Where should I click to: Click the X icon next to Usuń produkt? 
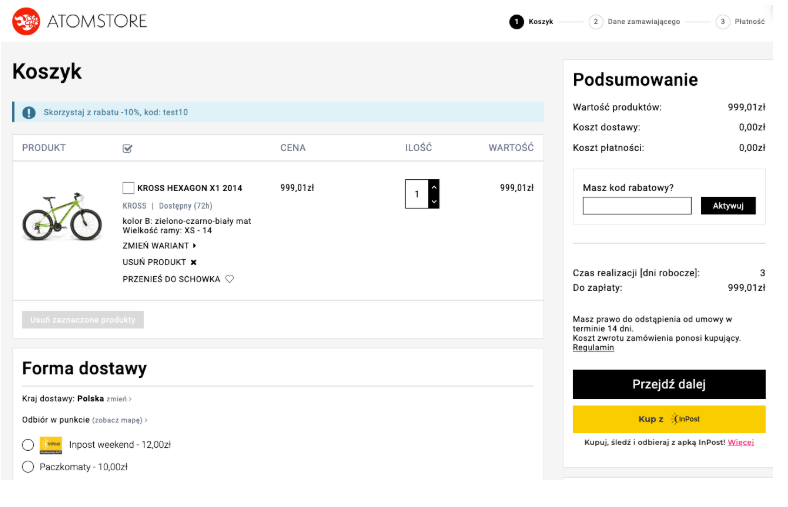tap(194, 262)
